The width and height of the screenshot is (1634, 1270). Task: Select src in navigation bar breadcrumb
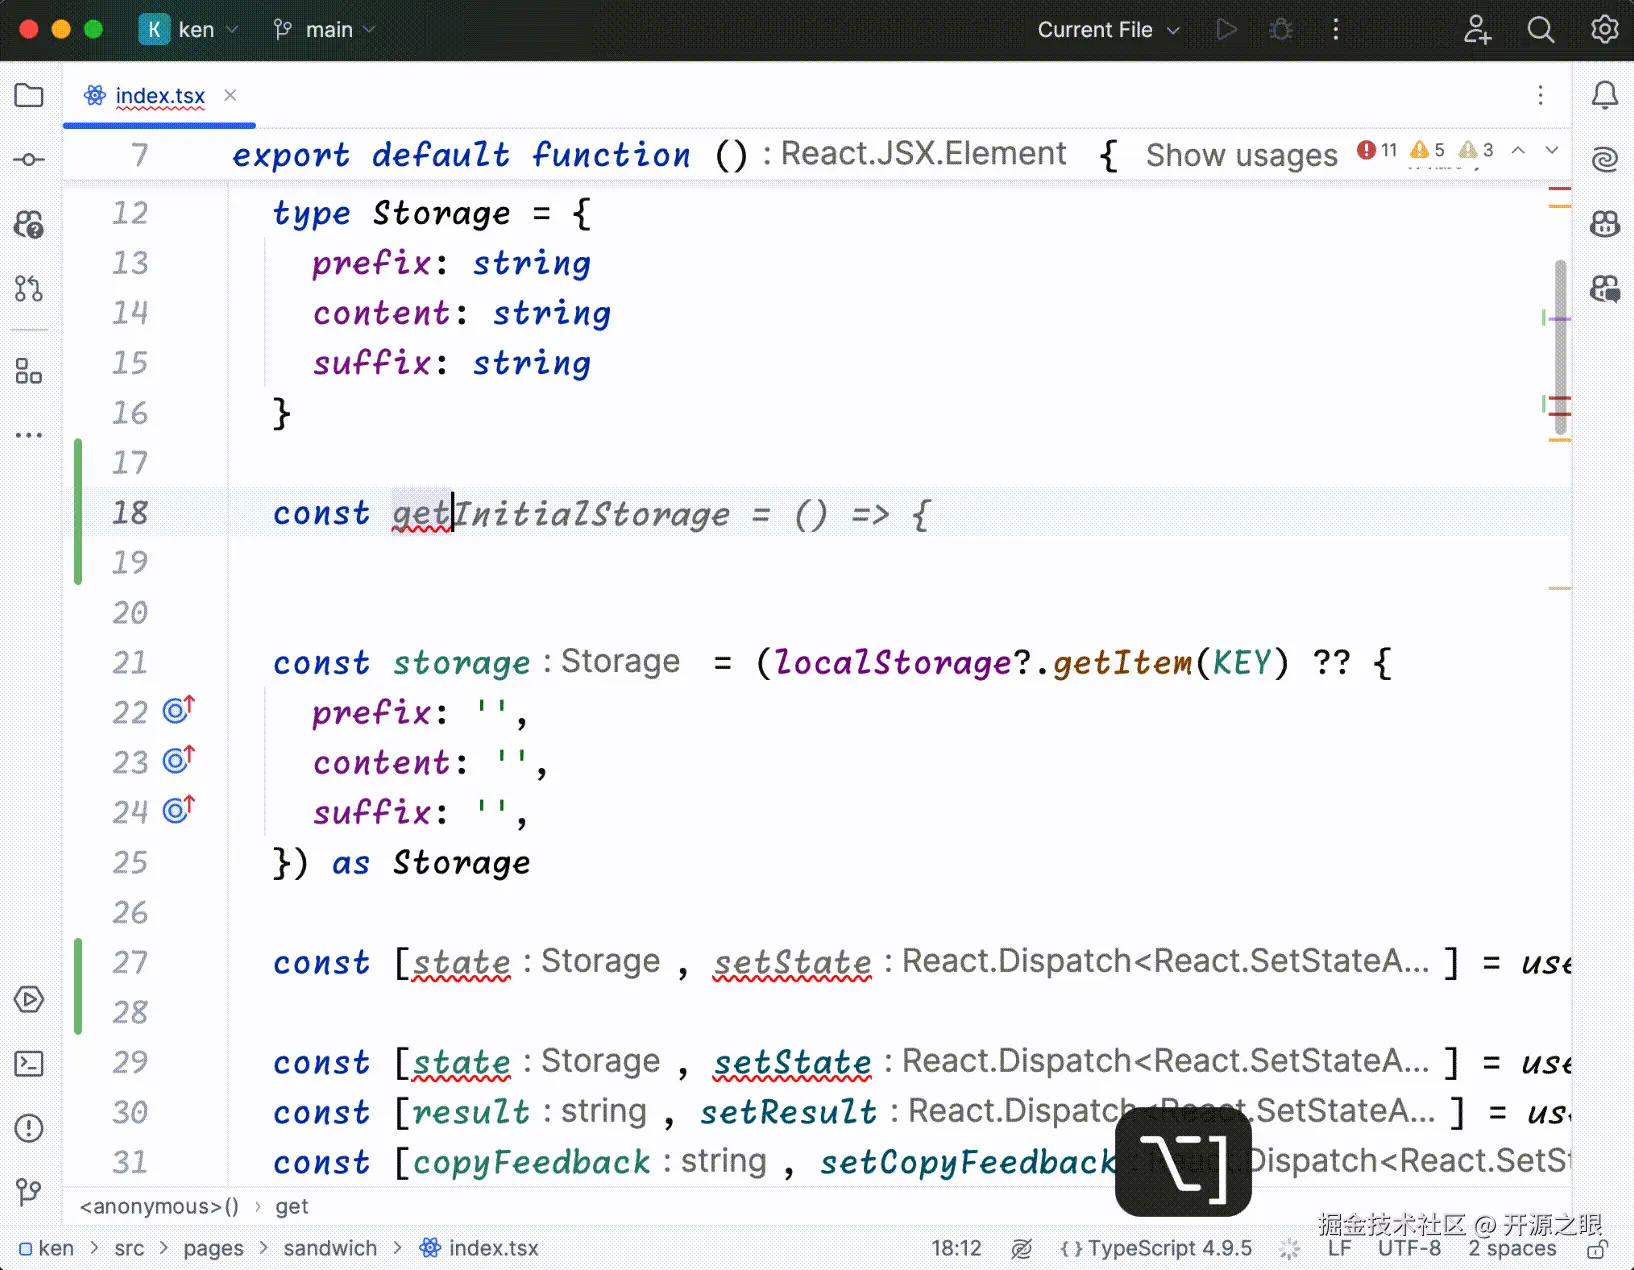tap(129, 1249)
